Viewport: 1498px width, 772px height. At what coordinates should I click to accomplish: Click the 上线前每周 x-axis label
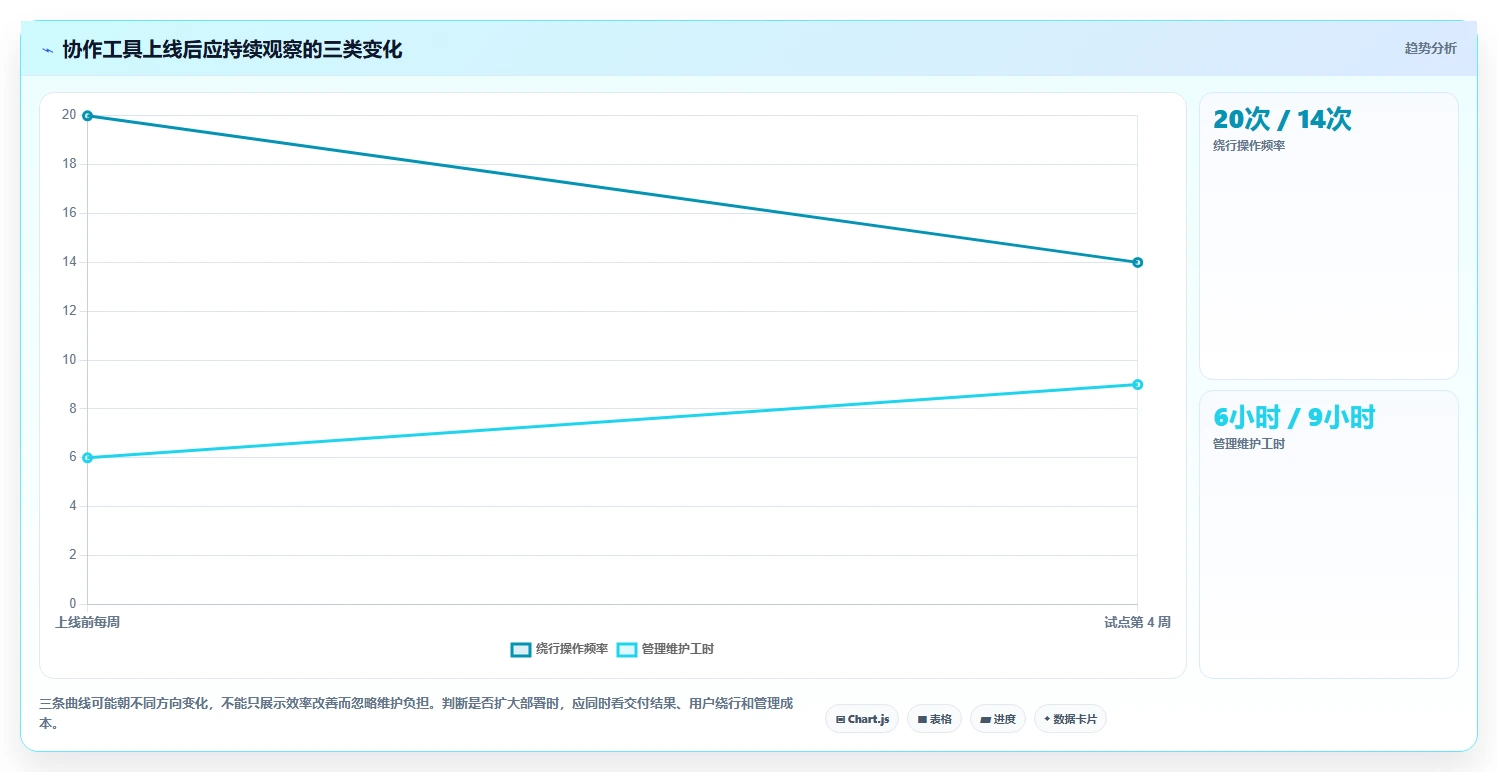pos(88,622)
